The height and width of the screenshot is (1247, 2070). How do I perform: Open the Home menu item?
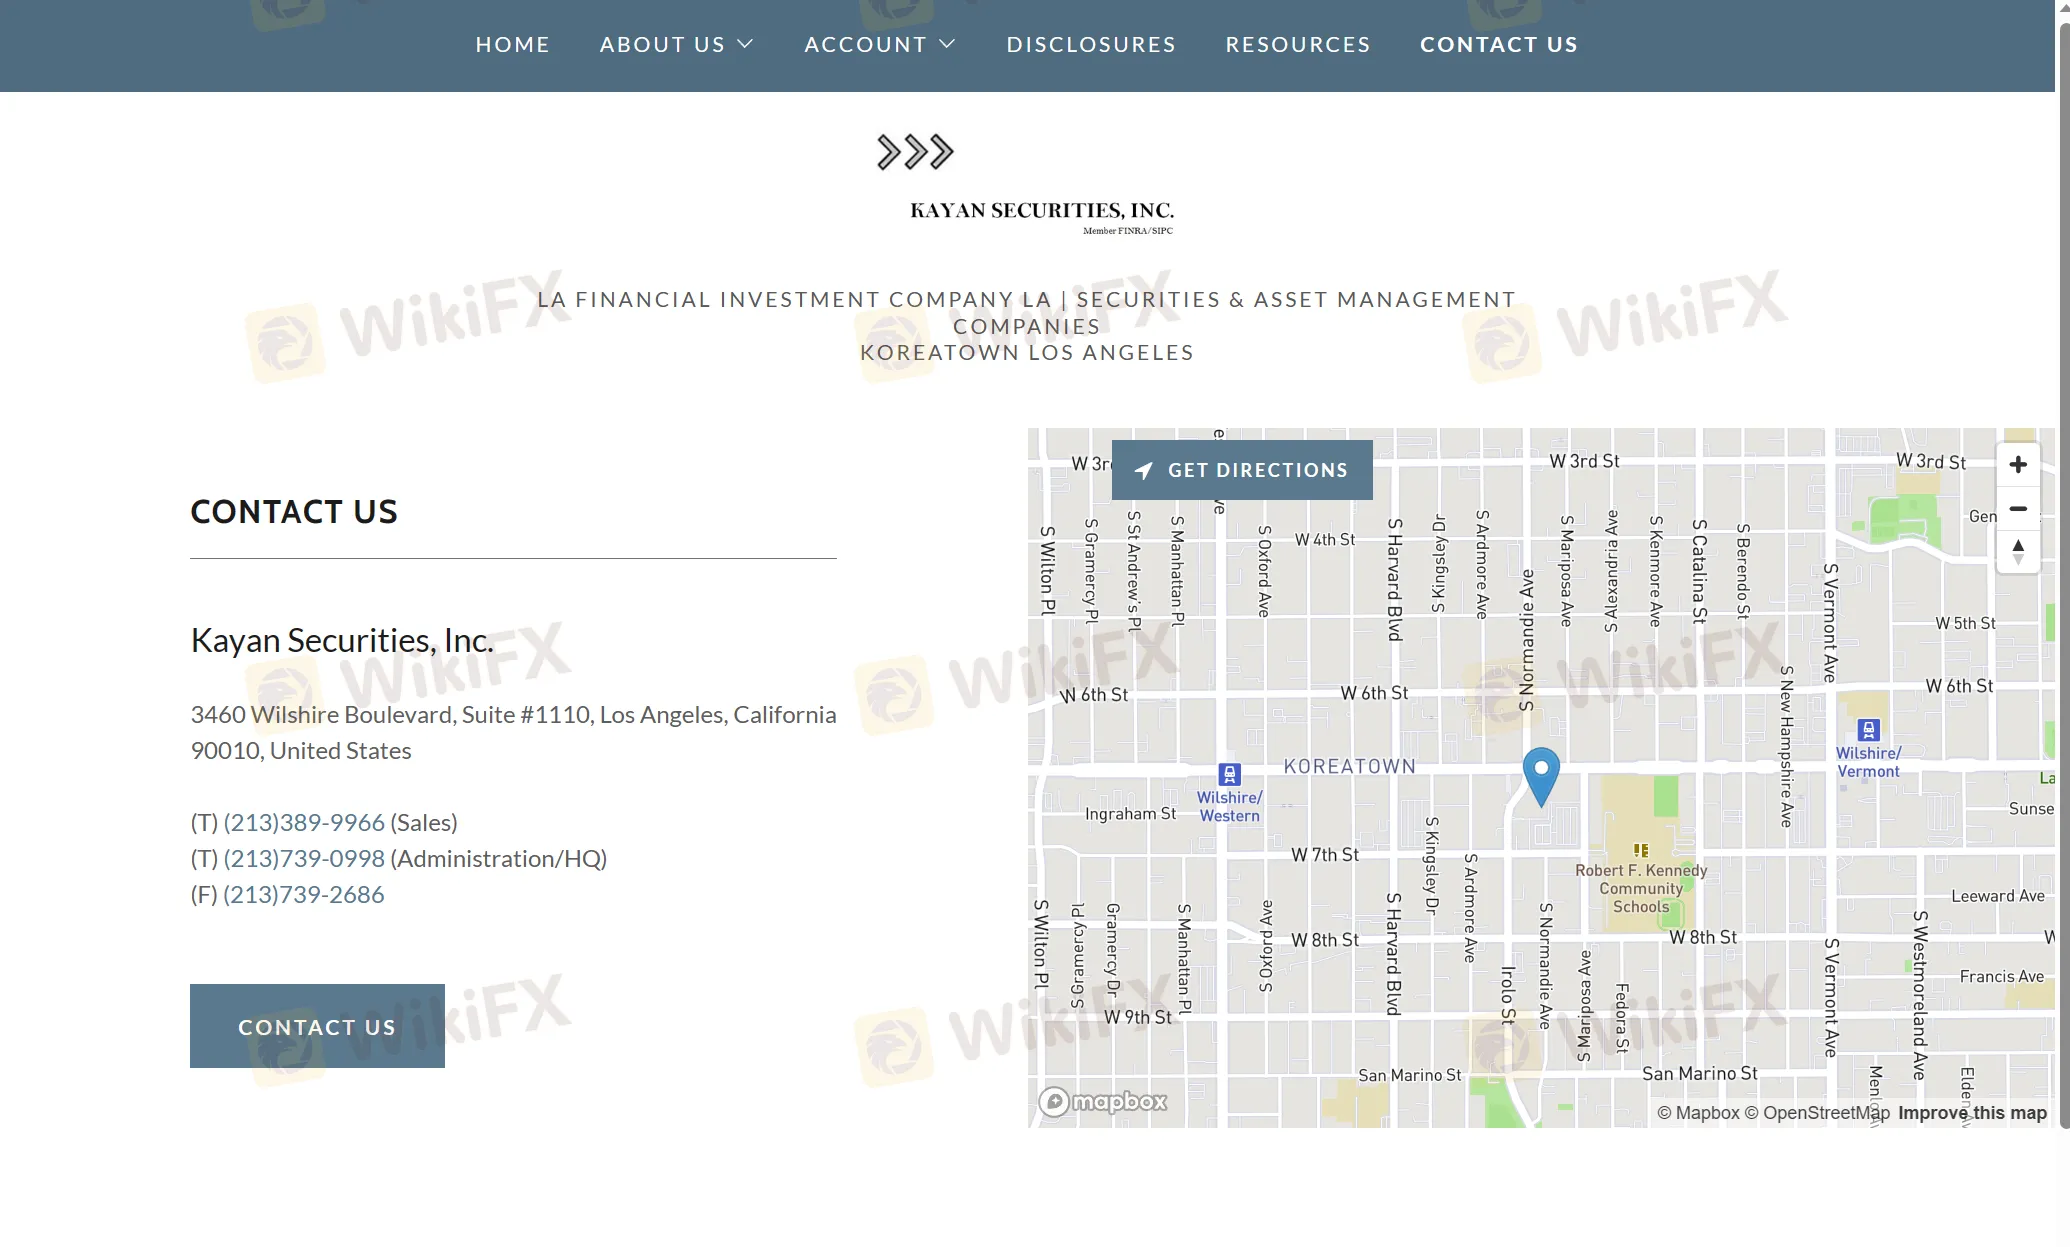click(513, 44)
